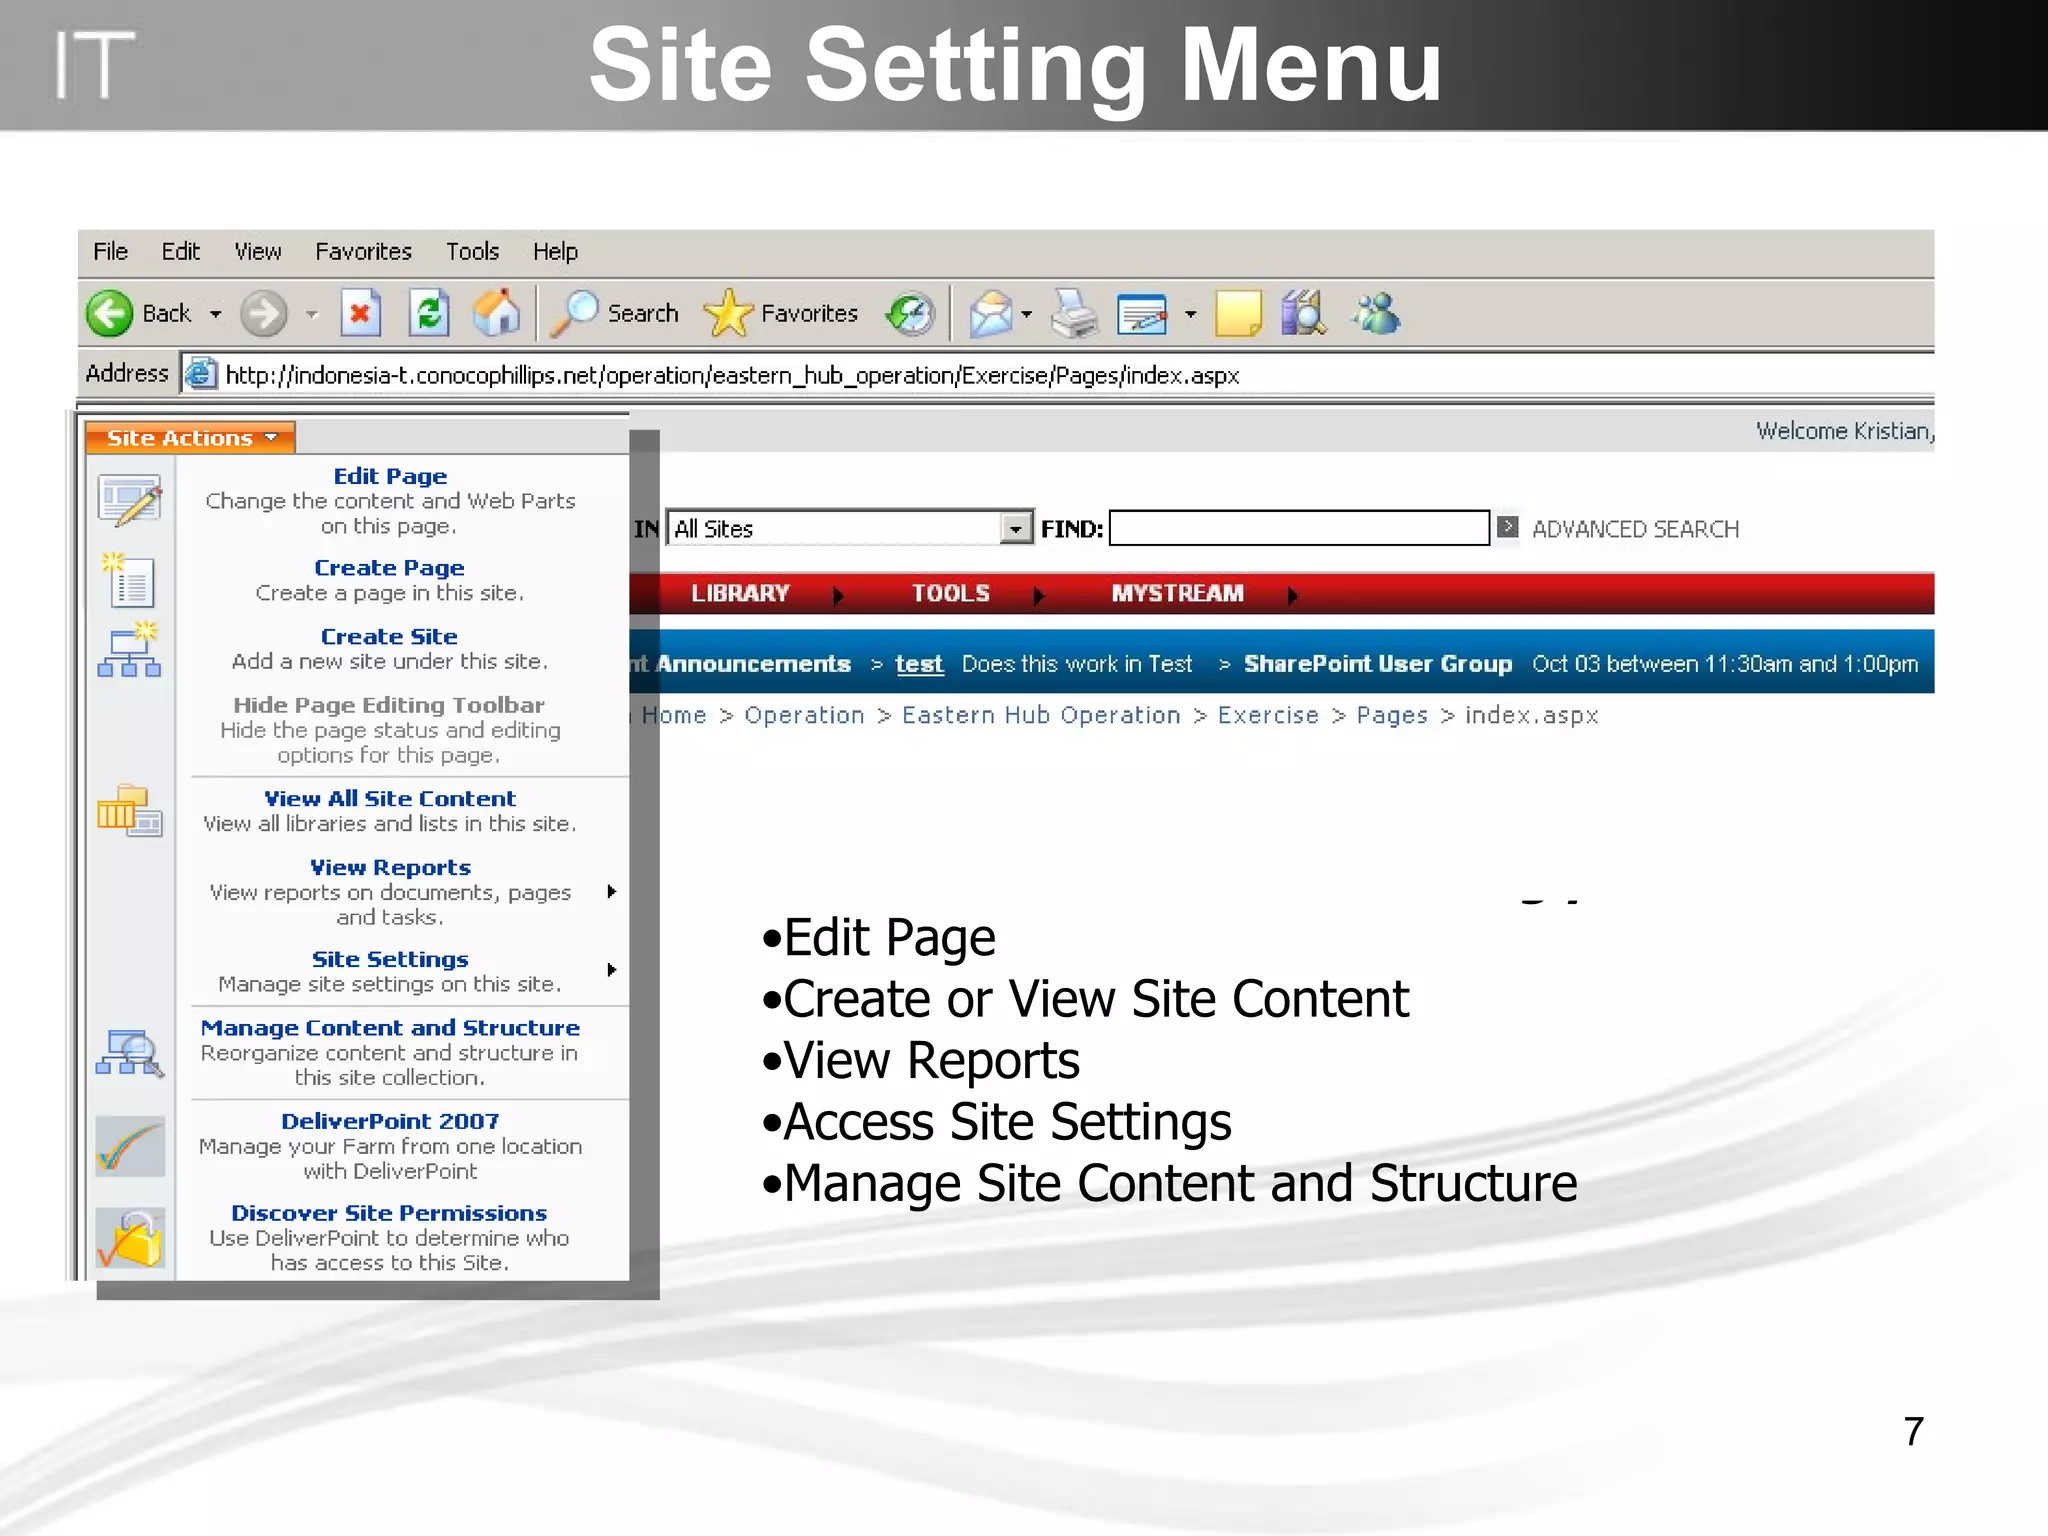Click the green Refresh page icon
2048x1536 pixels.
coord(429,314)
